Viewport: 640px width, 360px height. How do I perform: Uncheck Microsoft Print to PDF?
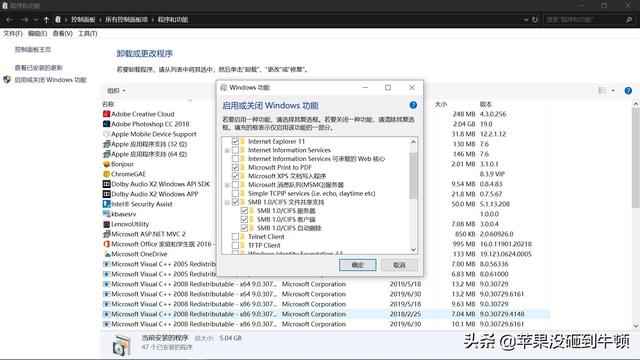click(x=236, y=167)
